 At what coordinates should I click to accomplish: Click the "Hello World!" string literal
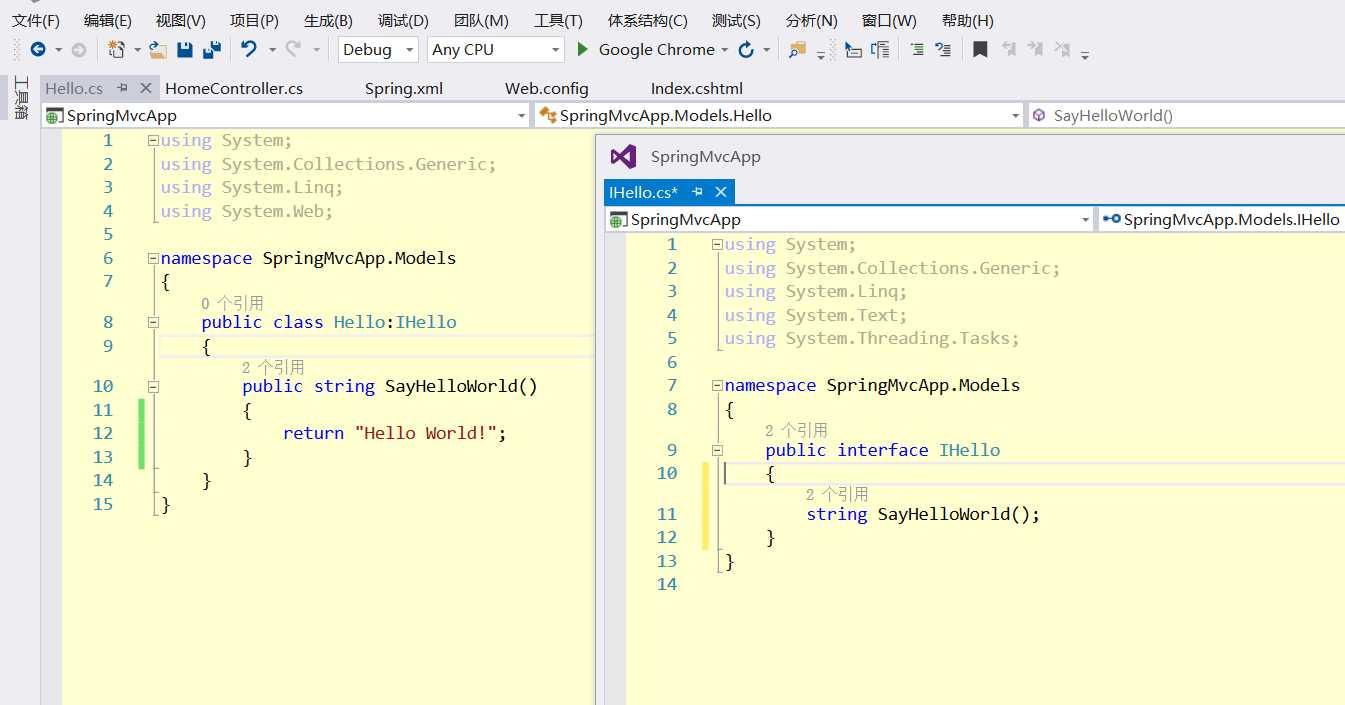(x=427, y=433)
